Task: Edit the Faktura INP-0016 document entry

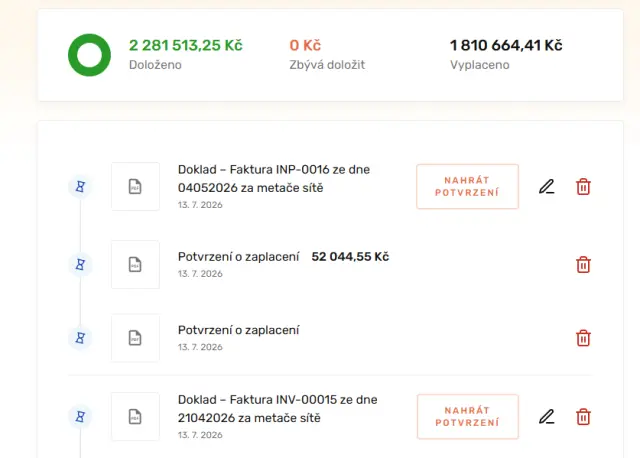Action: [x=547, y=187]
